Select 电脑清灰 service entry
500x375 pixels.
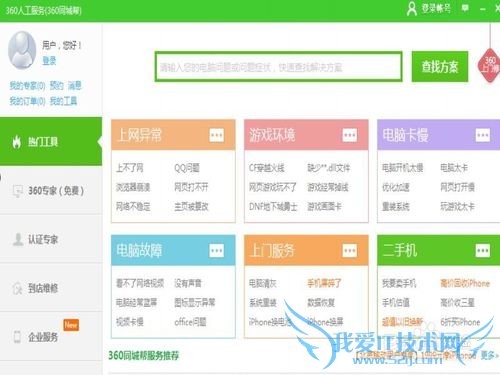pyautogui.click(x=263, y=283)
